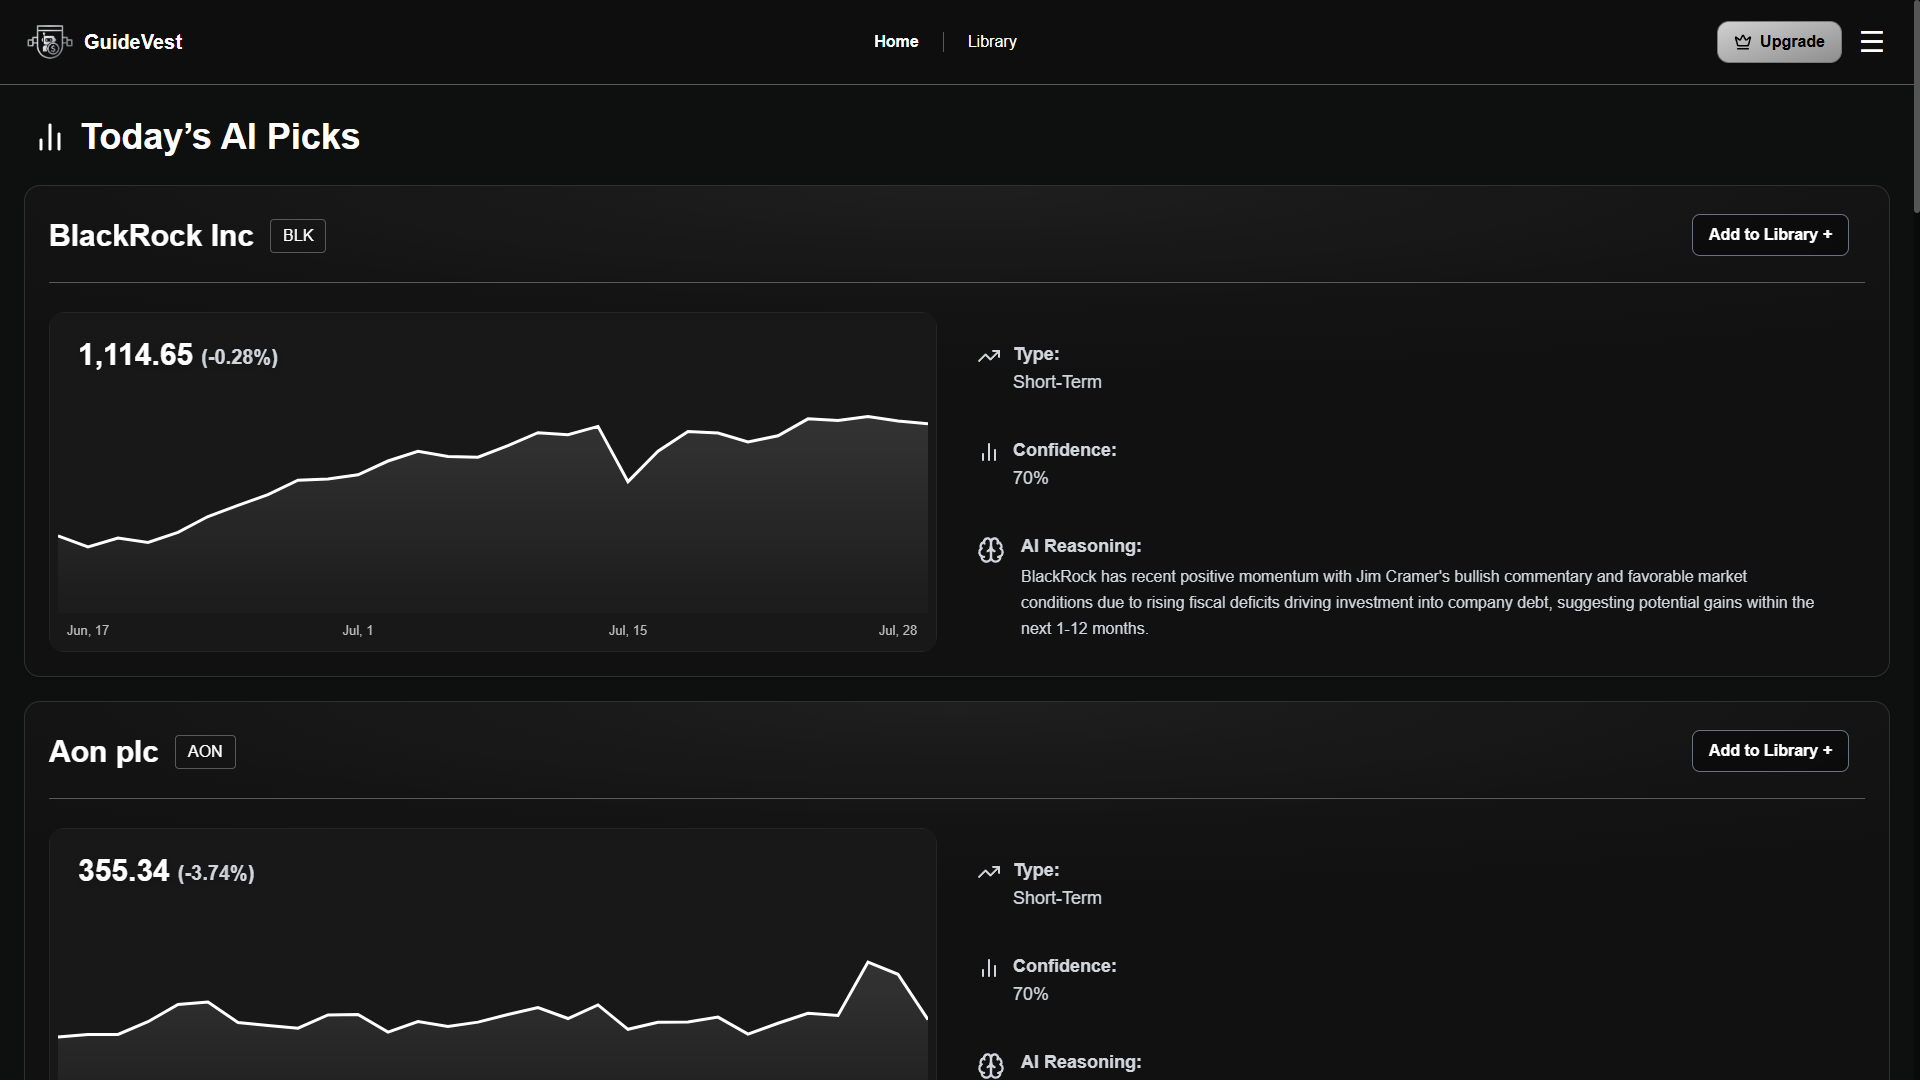Open the hamburger menu icon
The image size is (1920, 1080).
pos(1871,42)
